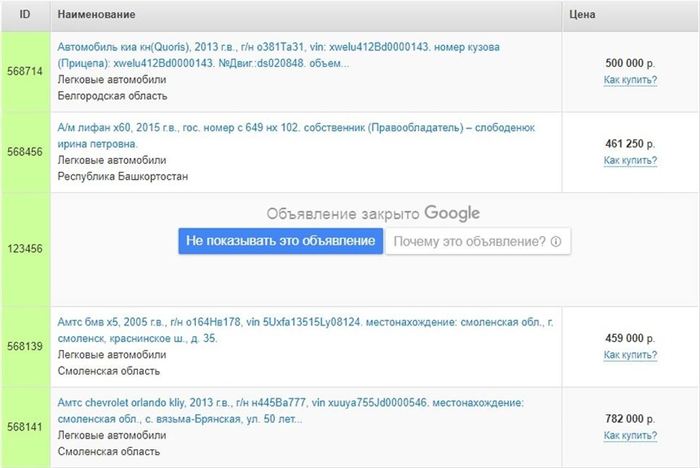Click the "Не показывать это объявление" button
This screenshot has height=468, width=700.
(x=280, y=241)
